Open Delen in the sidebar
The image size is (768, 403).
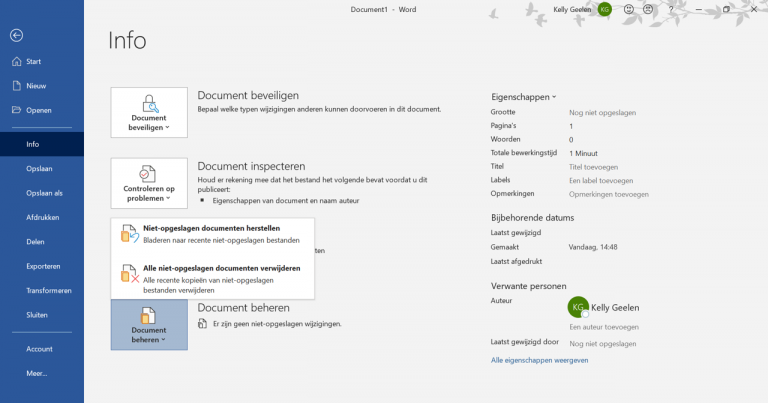click(42, 242)
